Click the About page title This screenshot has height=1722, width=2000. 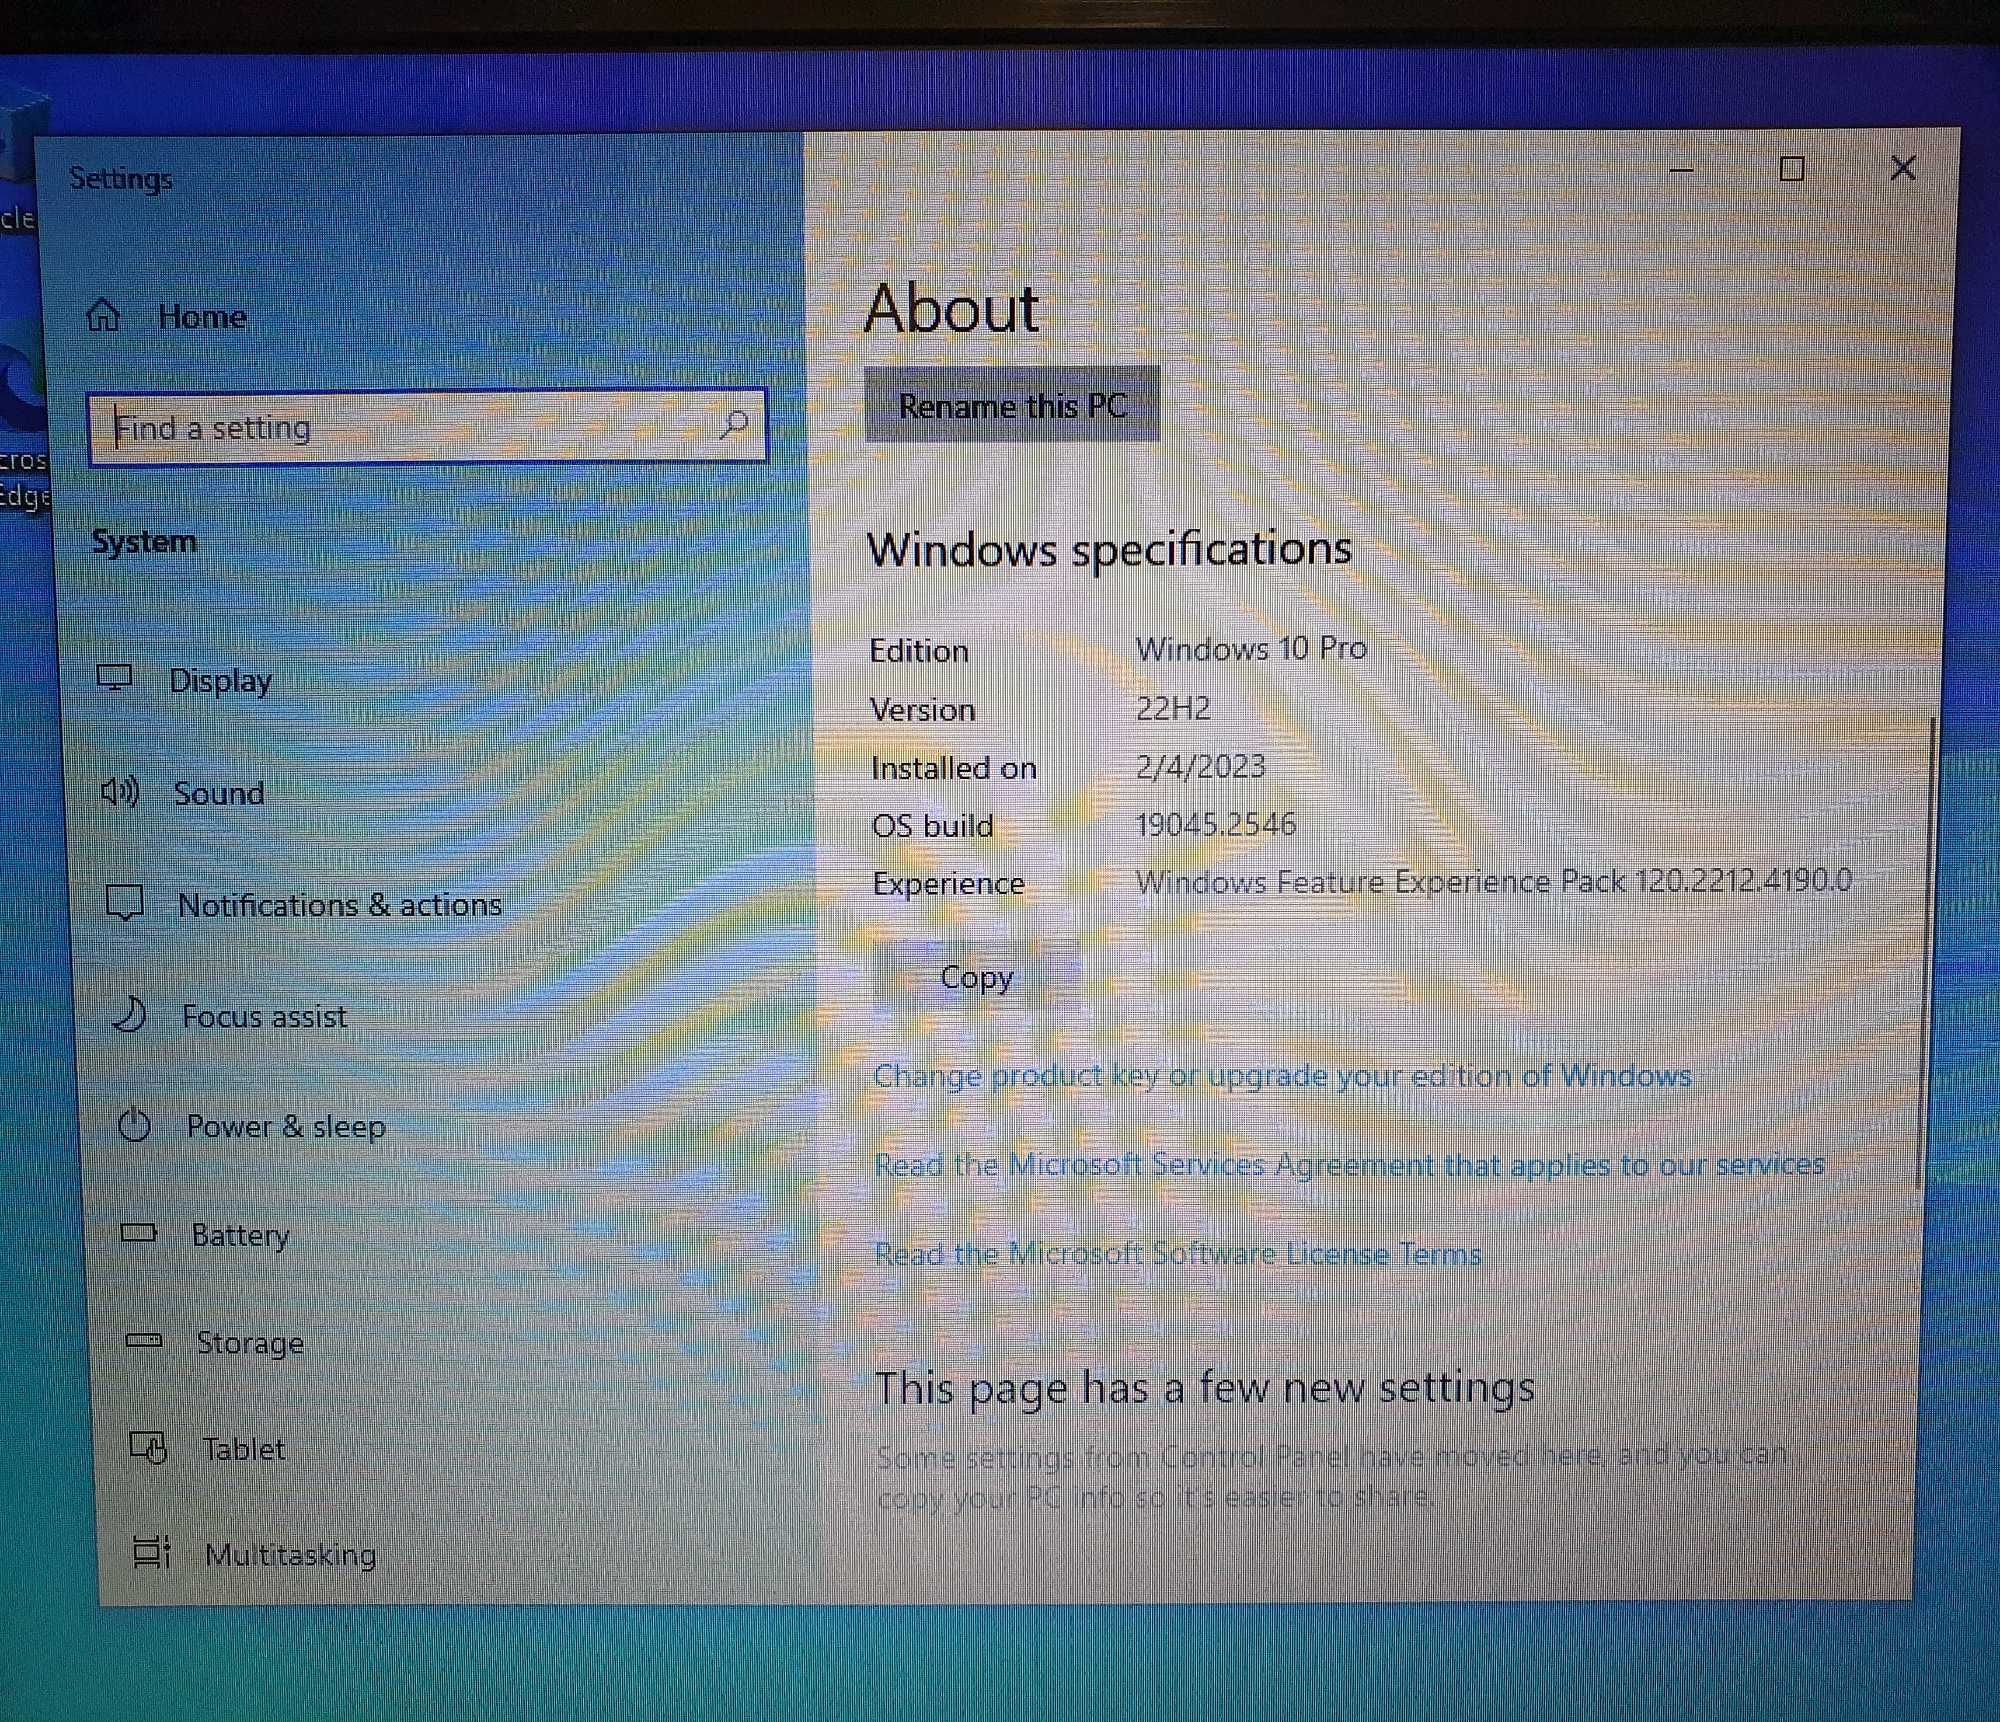pyautogui.click(x=952, y=308)
